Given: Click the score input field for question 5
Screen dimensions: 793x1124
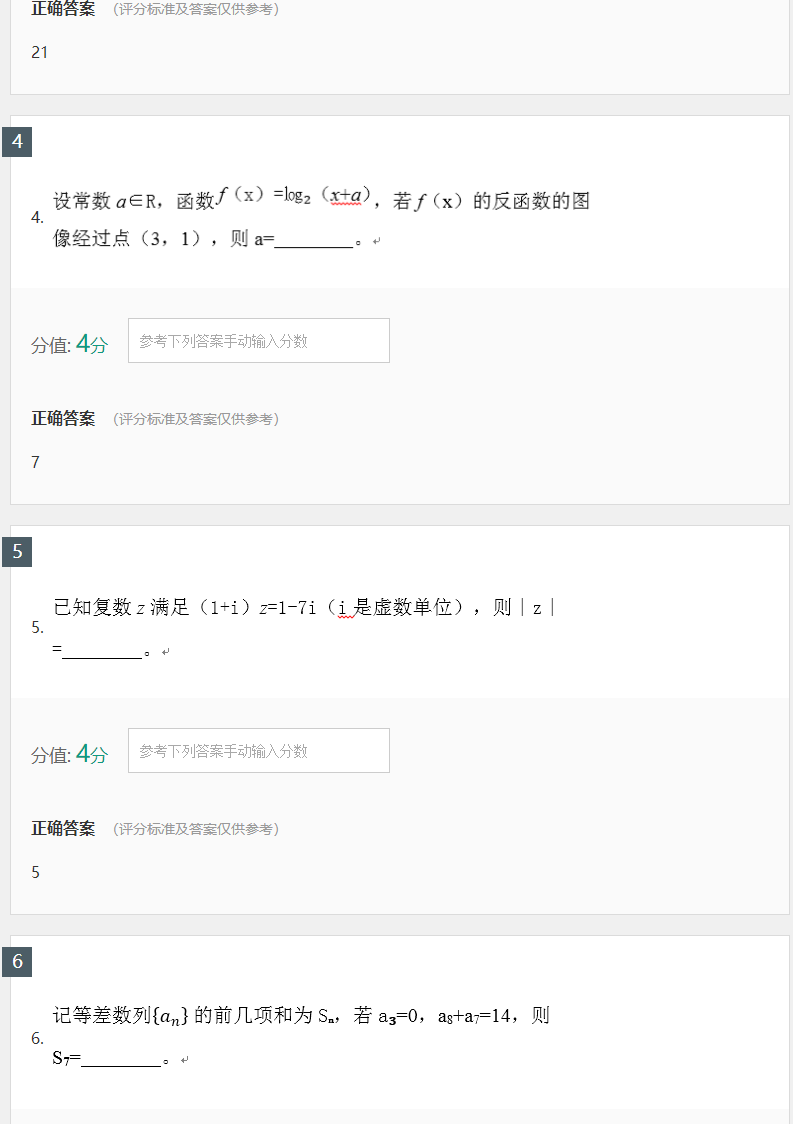Looking at the screenshot, I should [258, 750].
